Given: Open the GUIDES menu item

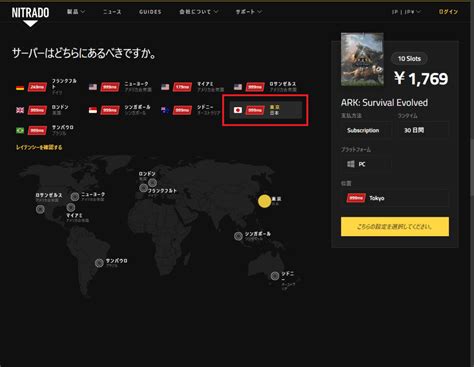Looking at the screenshot, I should (150, 12).
